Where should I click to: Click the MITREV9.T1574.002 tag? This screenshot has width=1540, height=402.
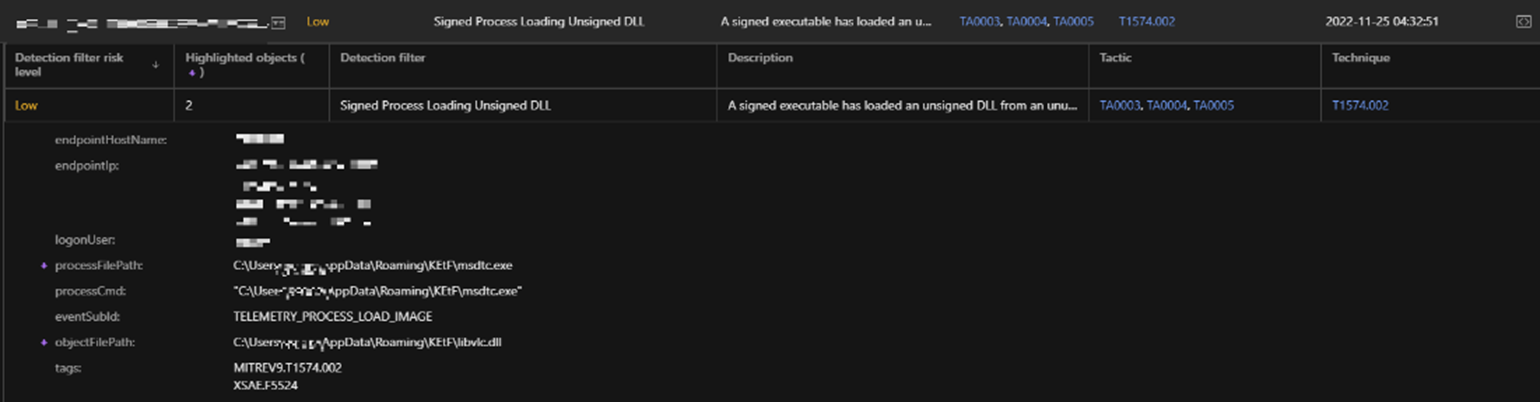coord(287,368)
